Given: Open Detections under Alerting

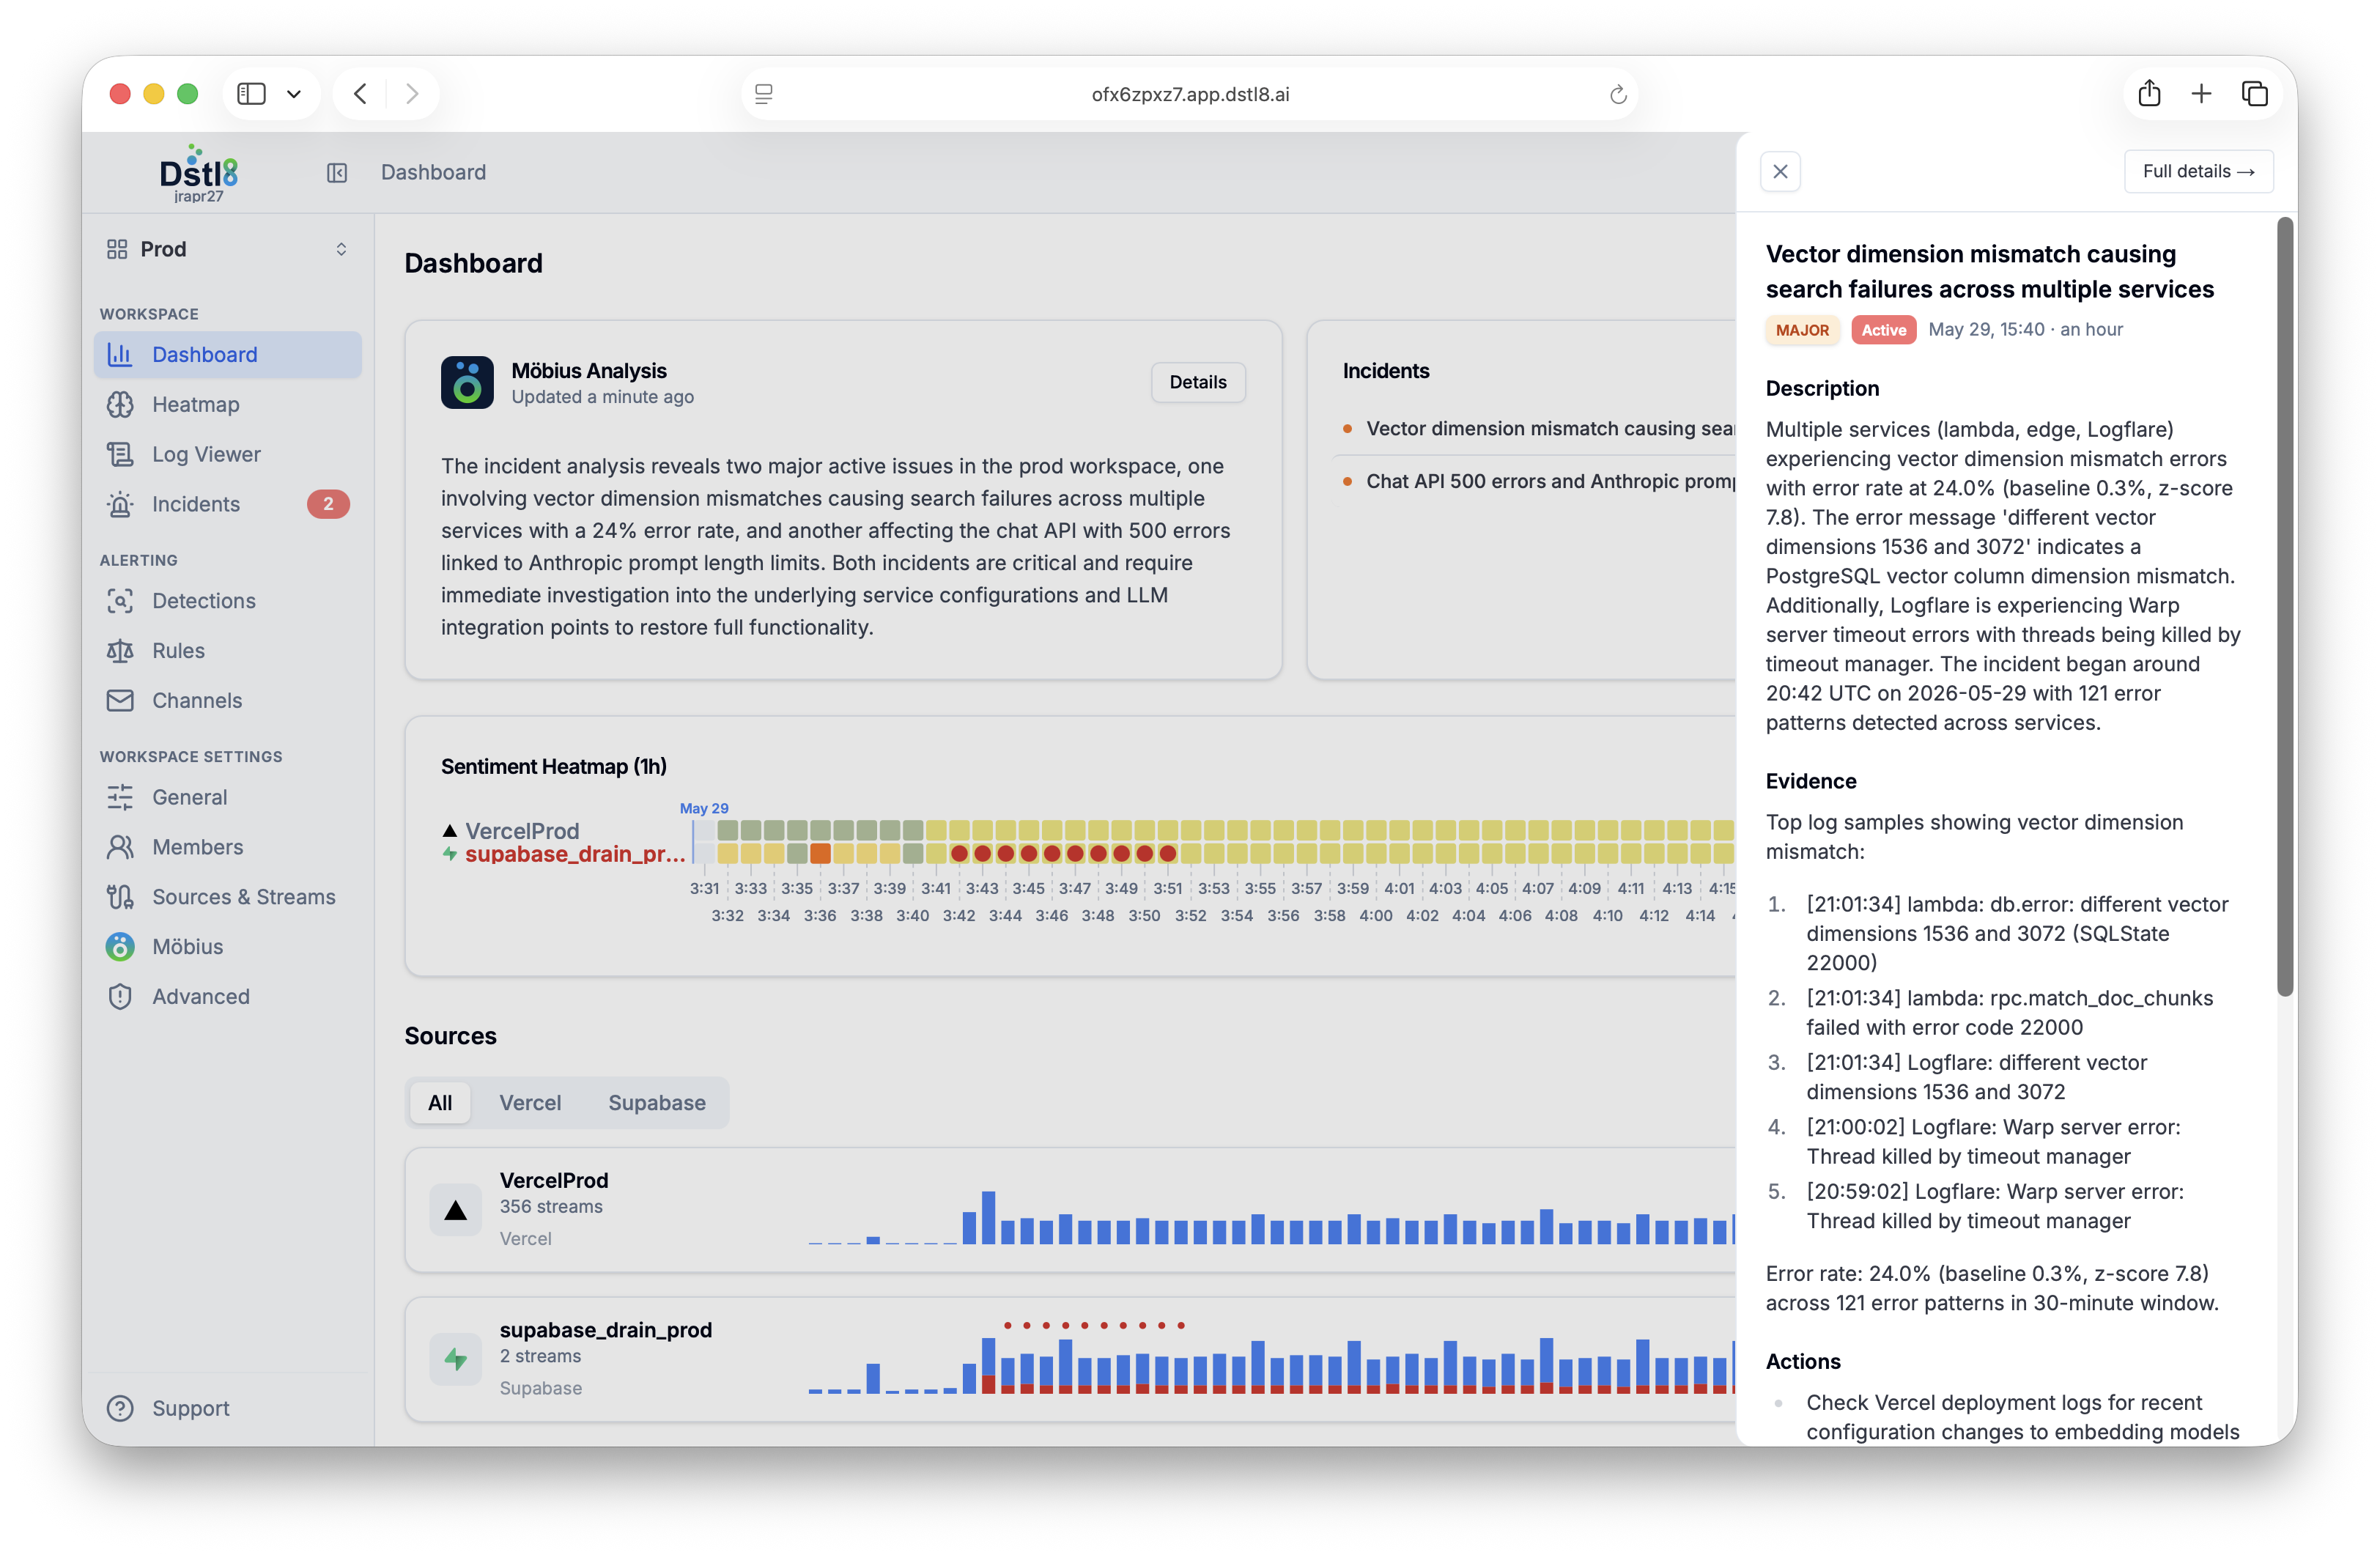Looking at the screenshot, I should (228, 601).
